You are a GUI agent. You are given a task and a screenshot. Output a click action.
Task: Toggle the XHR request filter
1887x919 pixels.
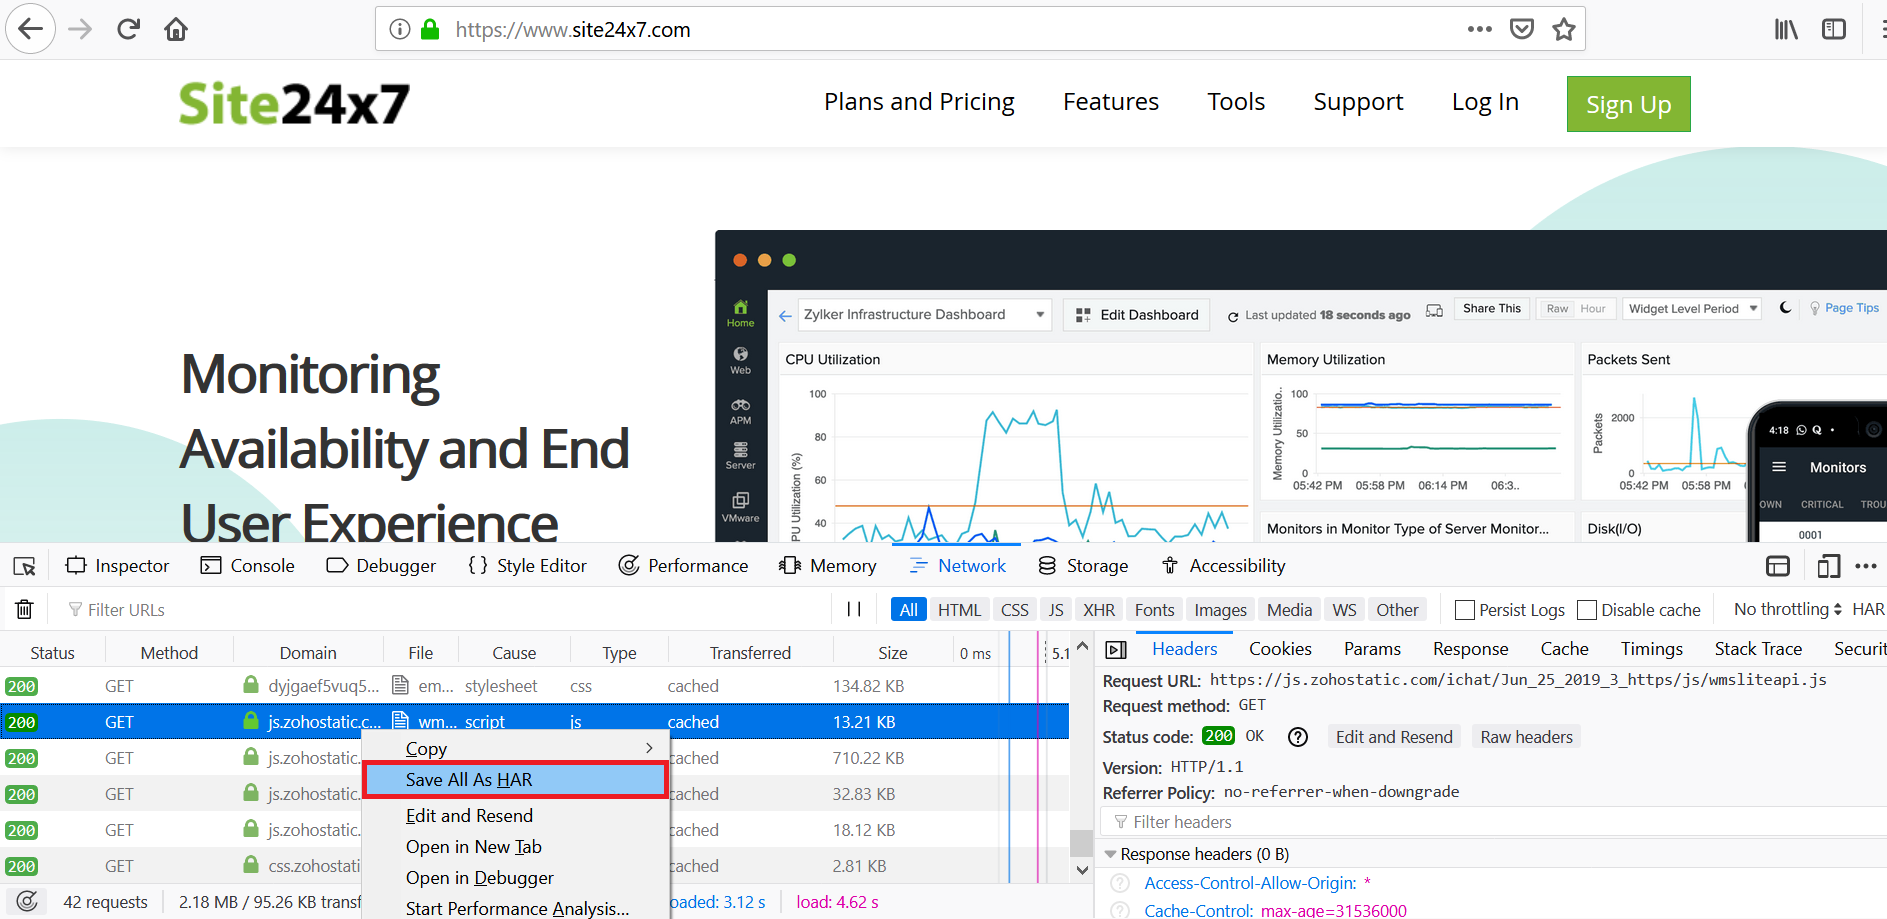(1099, 610)
